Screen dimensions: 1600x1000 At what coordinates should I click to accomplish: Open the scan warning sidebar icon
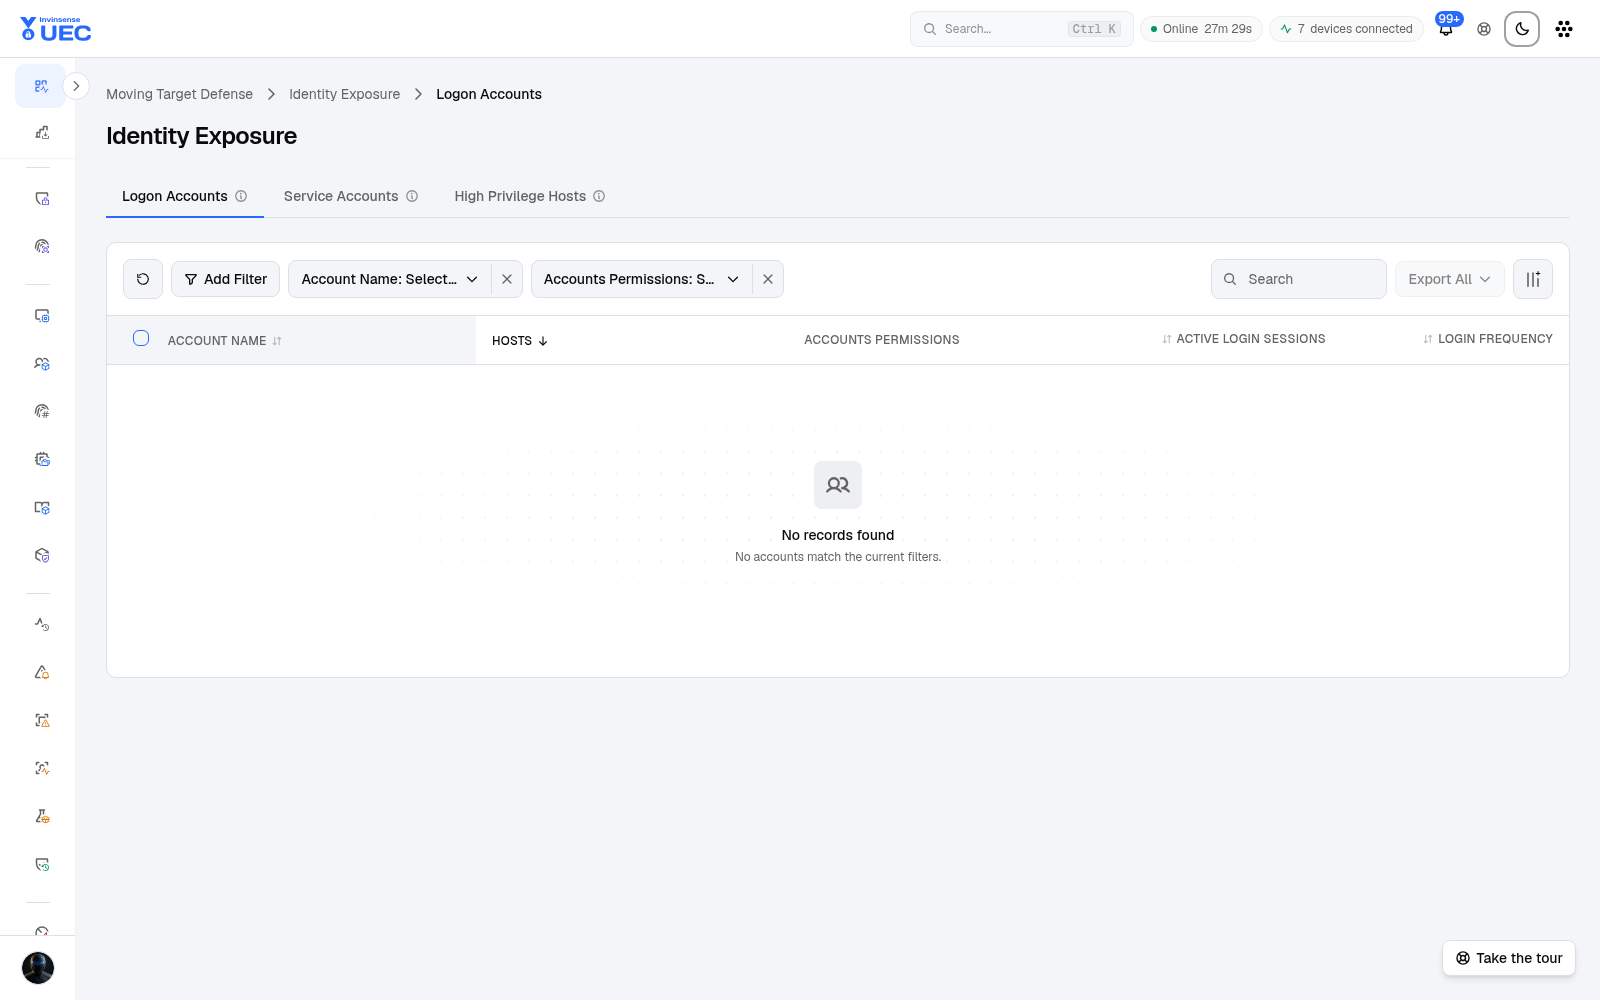click(42, 720)
